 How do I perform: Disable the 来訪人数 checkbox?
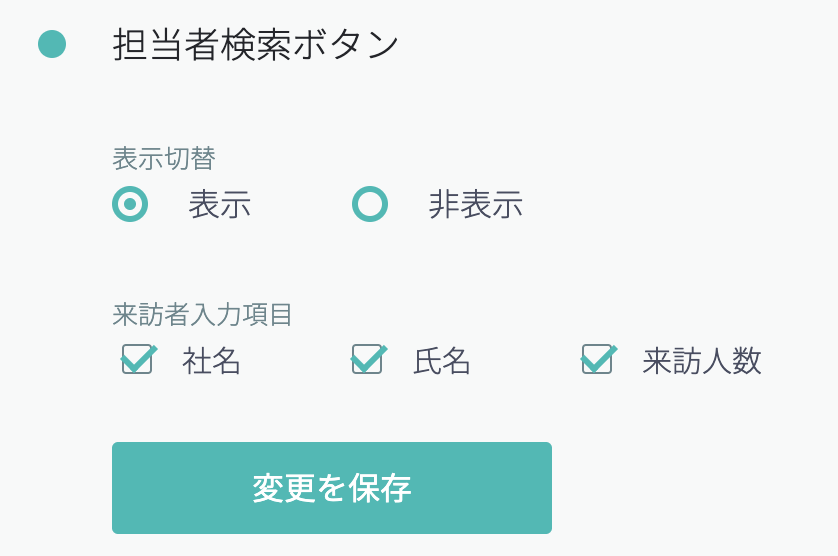point(597,359)
